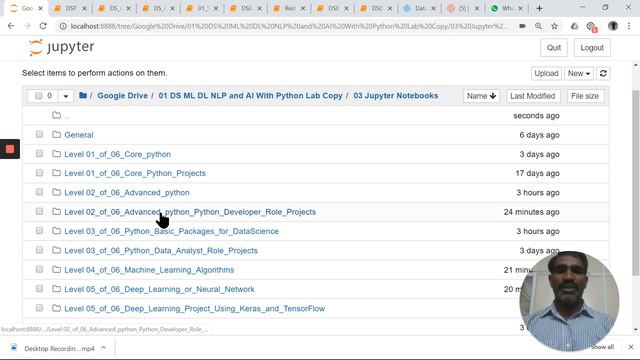Click the page vertical scrollbar
The width and height of the screenshot is (640, 360).
[x=636, y=182]
